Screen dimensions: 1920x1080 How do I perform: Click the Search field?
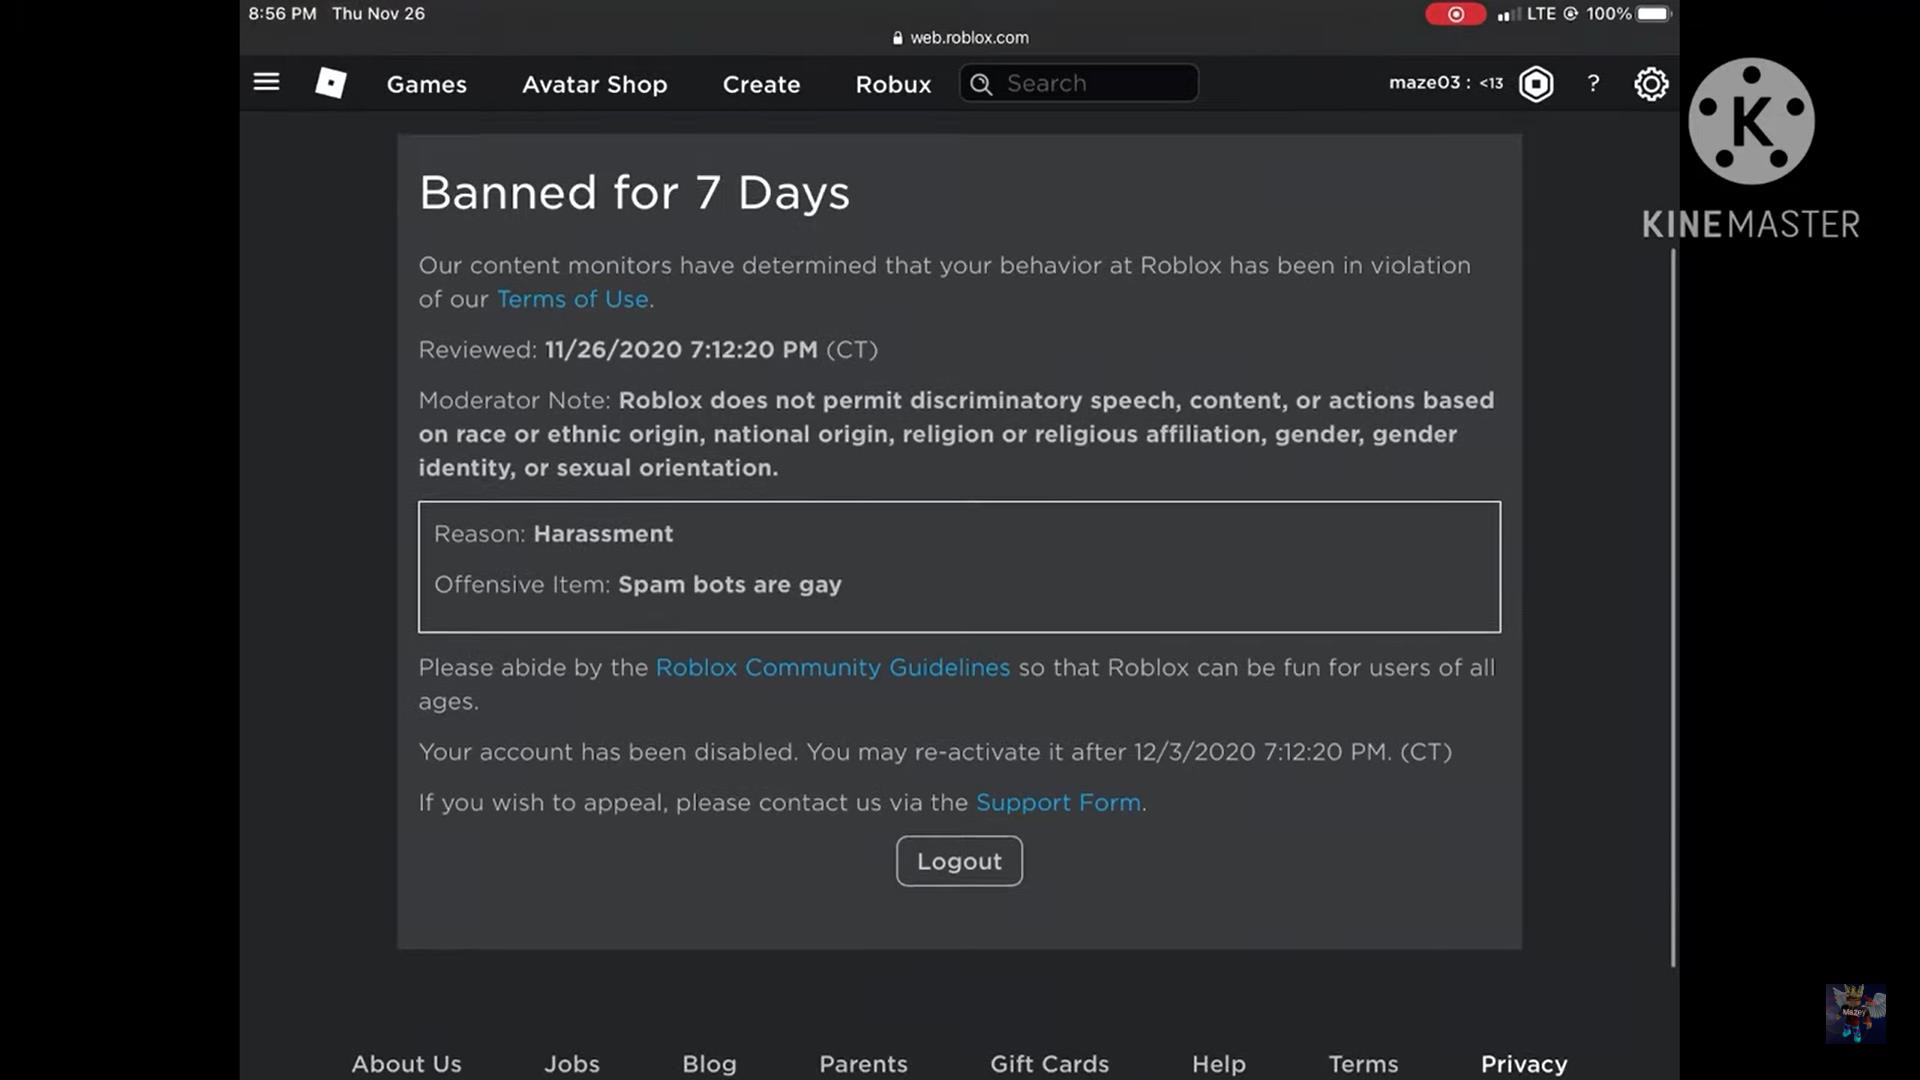coord(1079,83)
